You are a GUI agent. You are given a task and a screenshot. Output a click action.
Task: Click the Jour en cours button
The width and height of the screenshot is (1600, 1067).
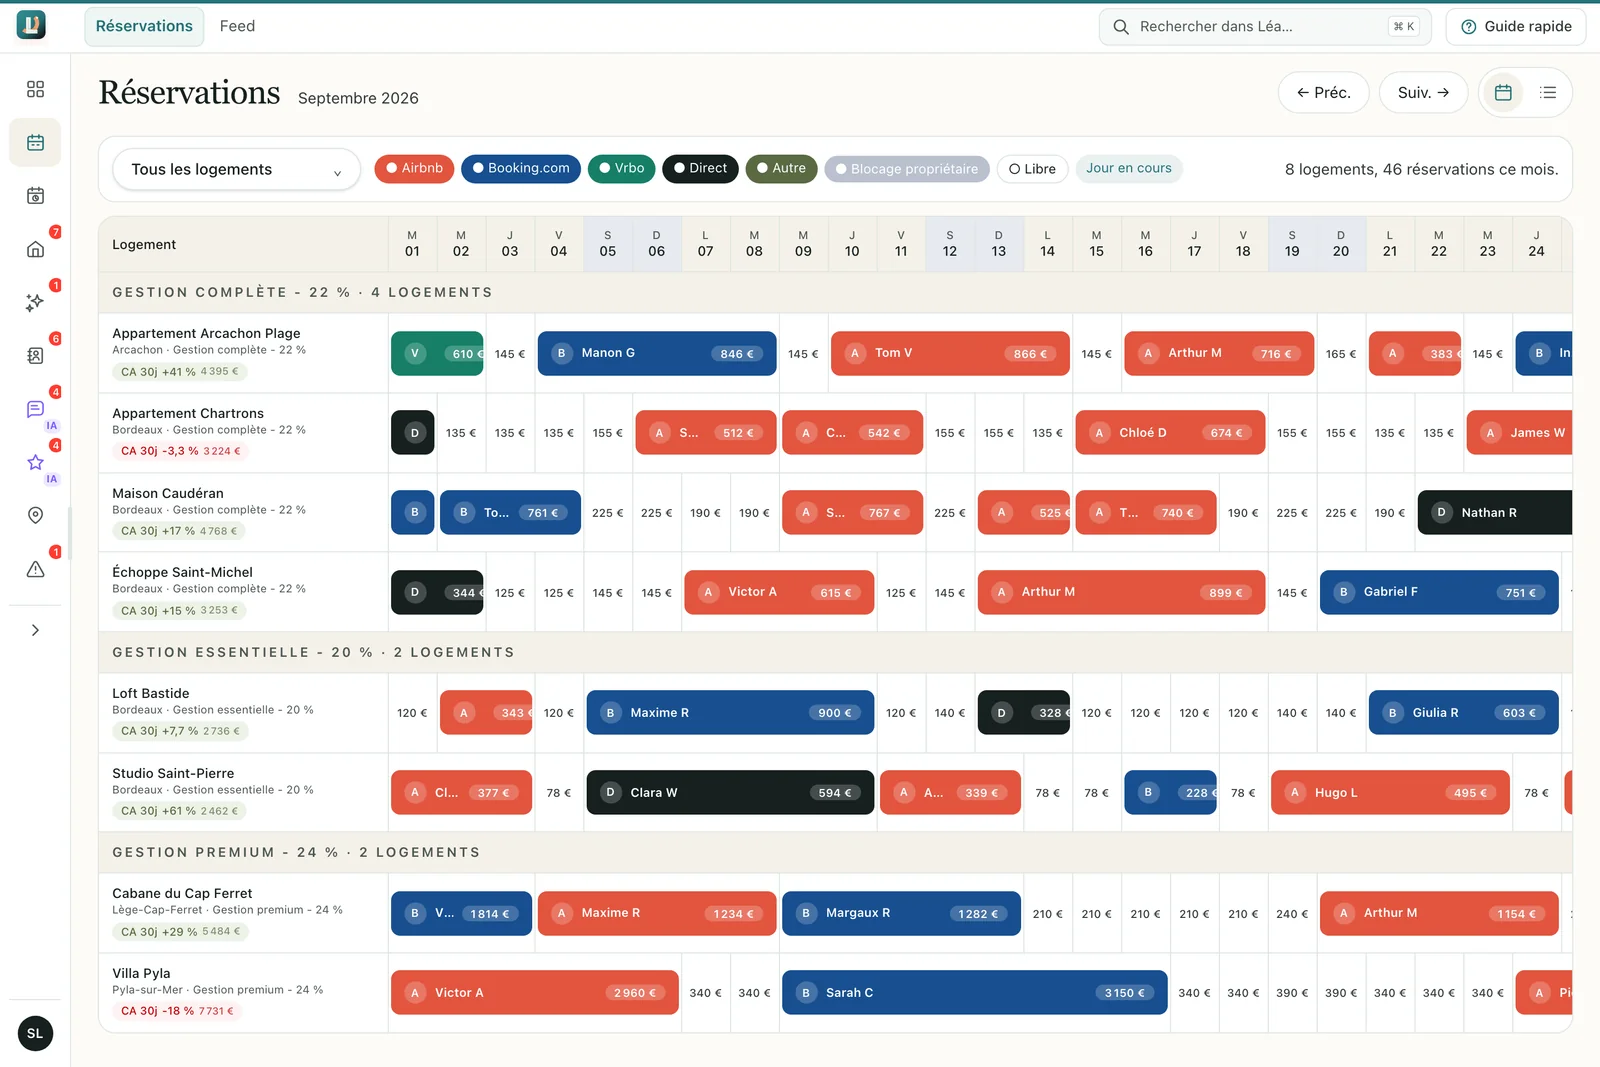pyautogui.click(x=1129, y=168)
